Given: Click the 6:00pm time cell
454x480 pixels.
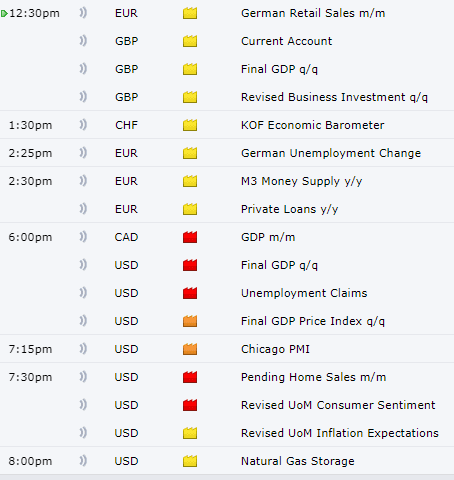Looking at the screenshot, I should coord(30,237).
